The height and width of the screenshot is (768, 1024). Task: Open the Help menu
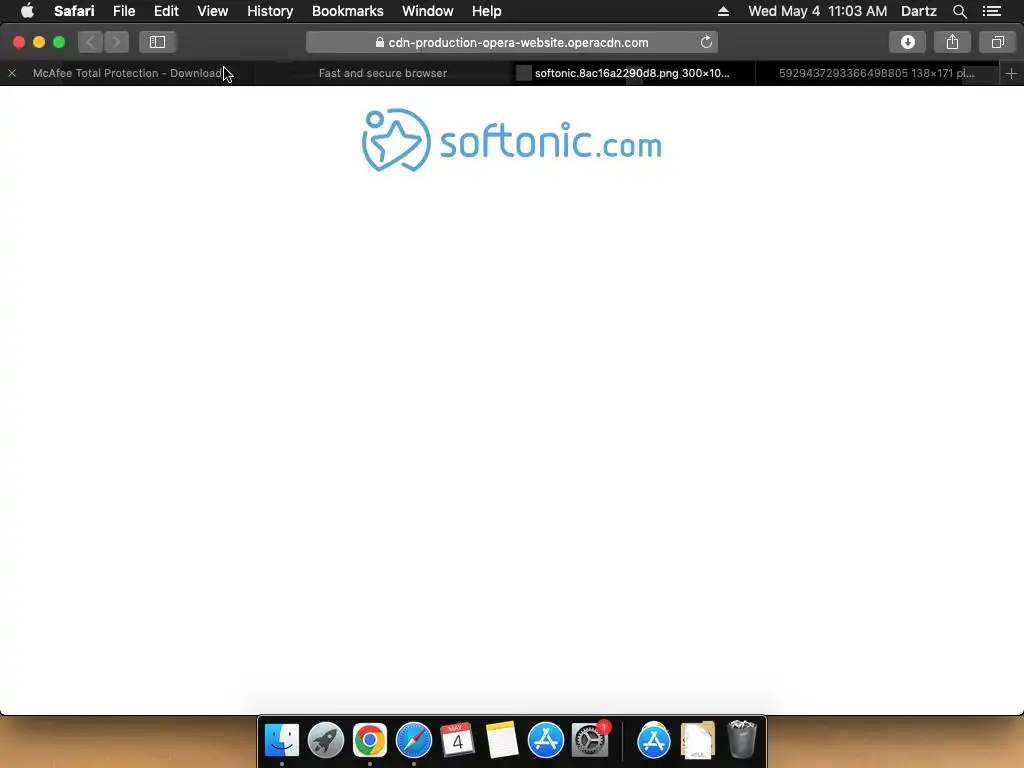[x=487, y=11]
